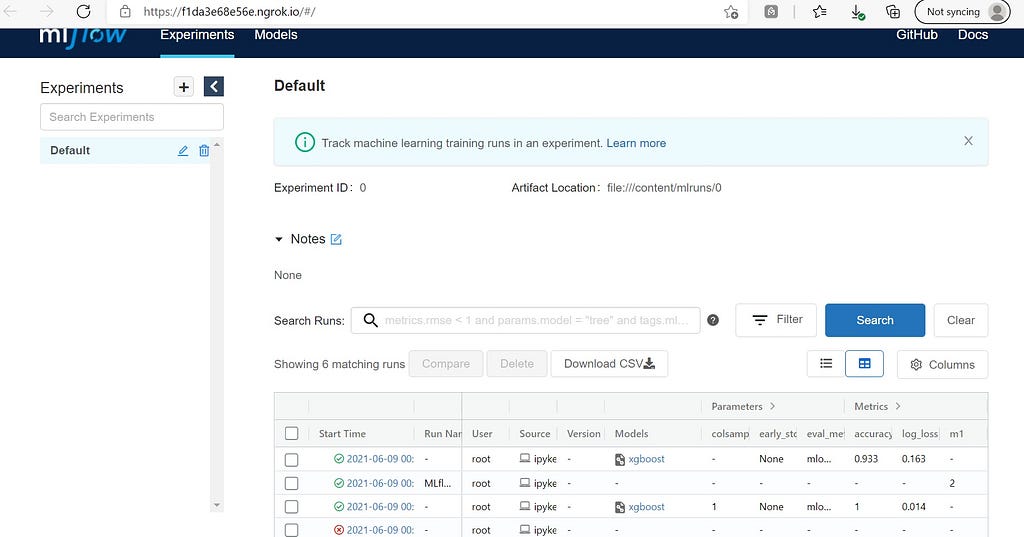This screenshot has height=537, width=1024.
Task: Click xgboost model icon in first row
Action: (x=620, y=459)
